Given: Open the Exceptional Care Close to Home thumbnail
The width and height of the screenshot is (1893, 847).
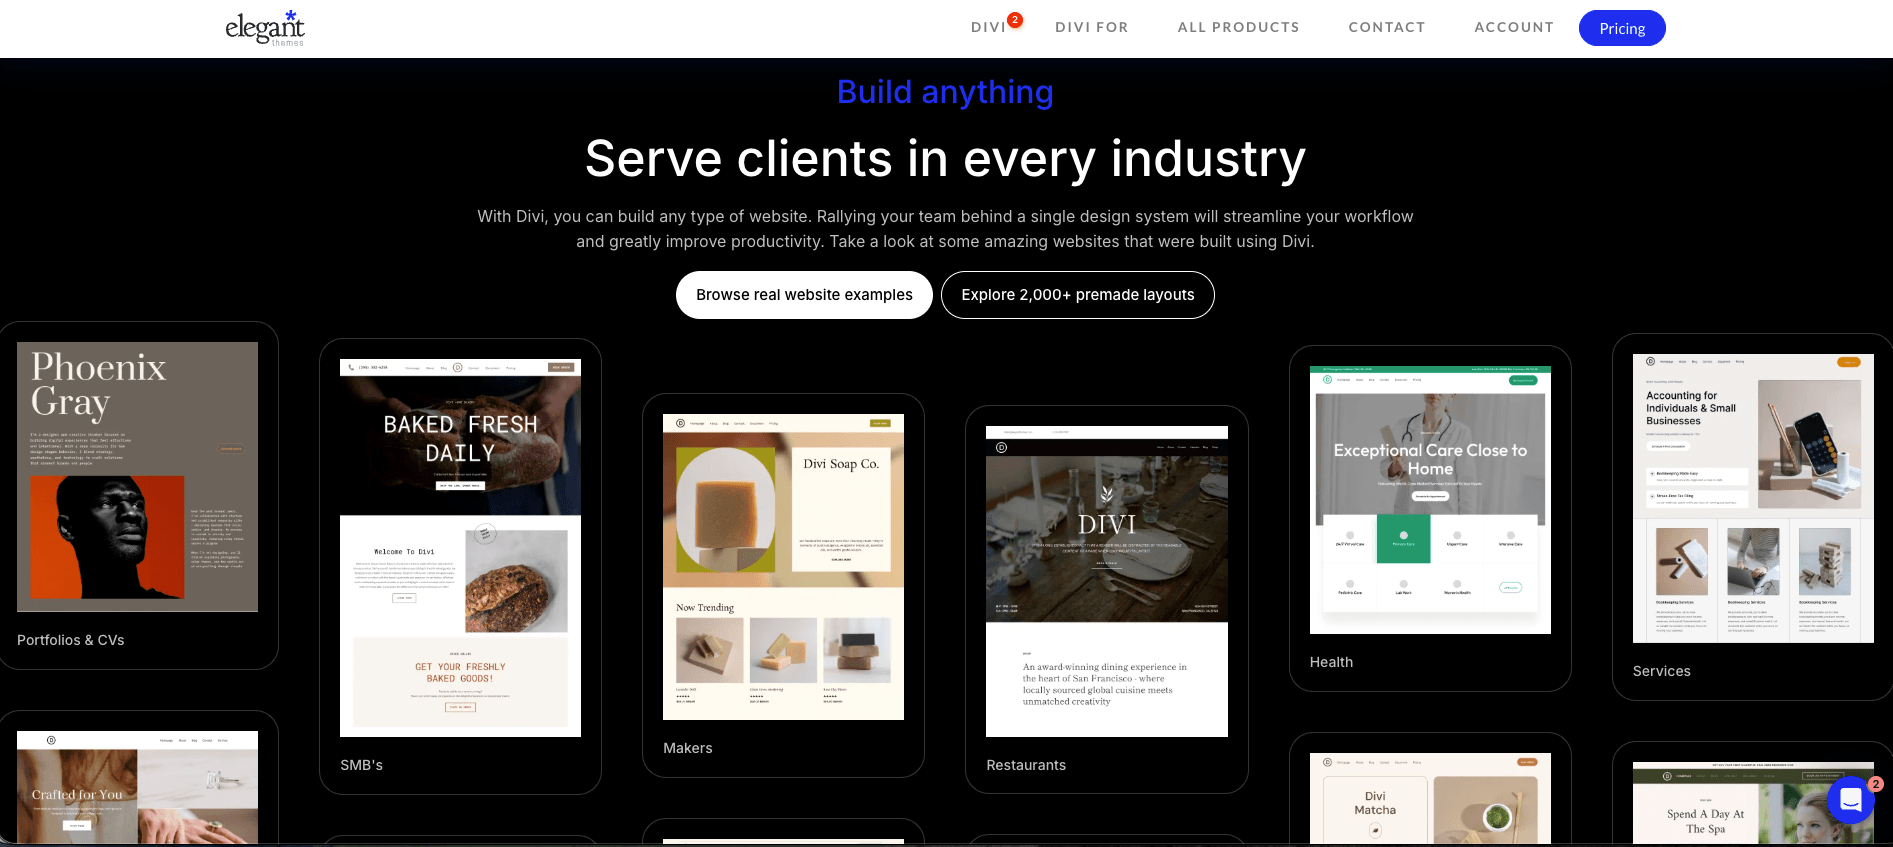Looking at the screenshot, I should tap(1430, 500).
